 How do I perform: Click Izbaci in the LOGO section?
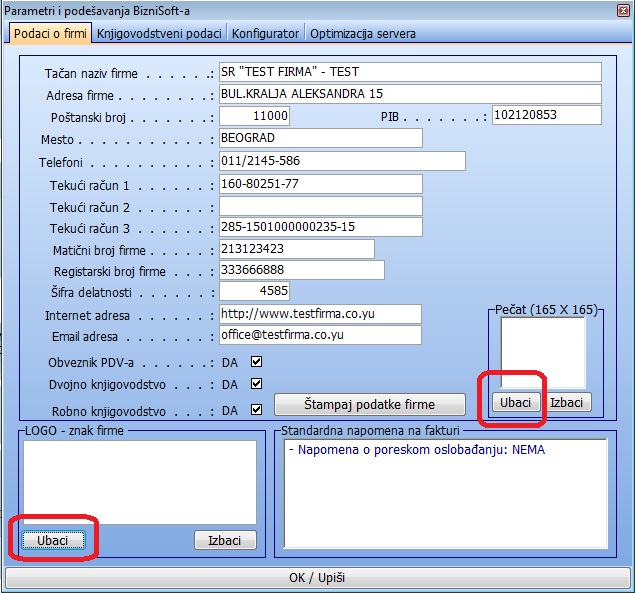[x=225, y=540]
